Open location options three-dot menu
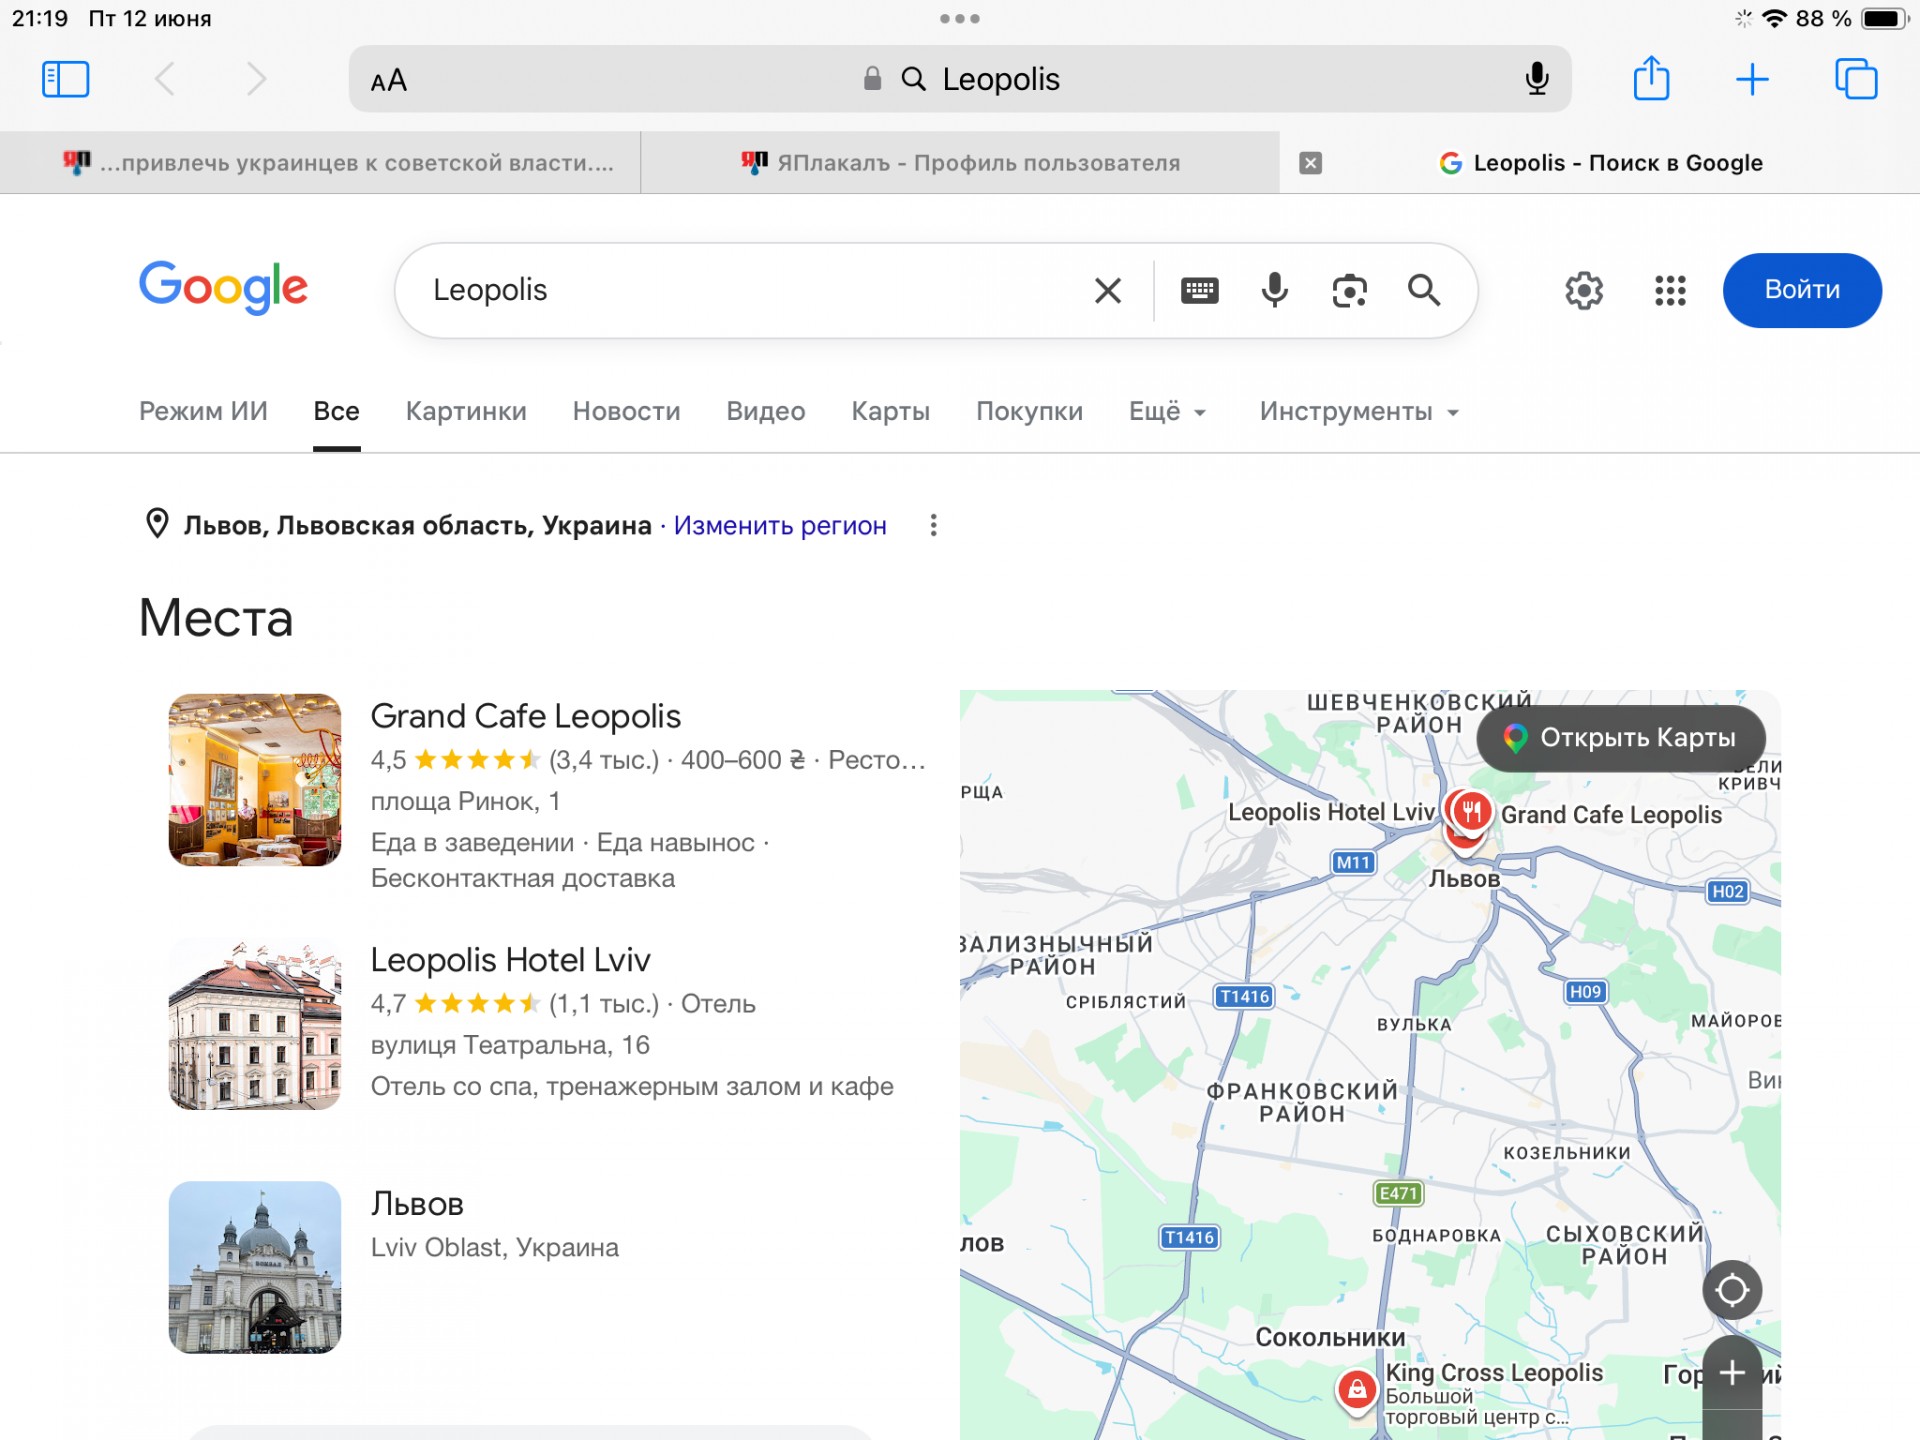Viewport: 1920px width, 1440px height. [933, 525]
